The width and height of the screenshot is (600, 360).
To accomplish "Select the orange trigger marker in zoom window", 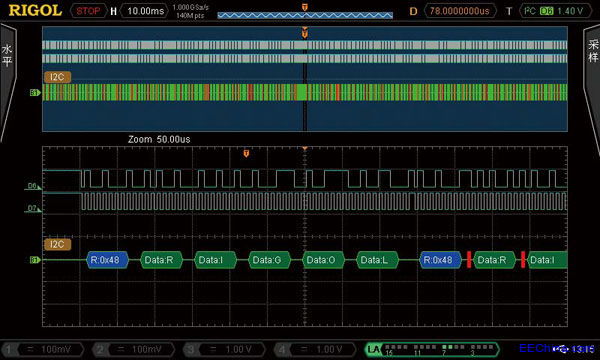I will [246, 154].
